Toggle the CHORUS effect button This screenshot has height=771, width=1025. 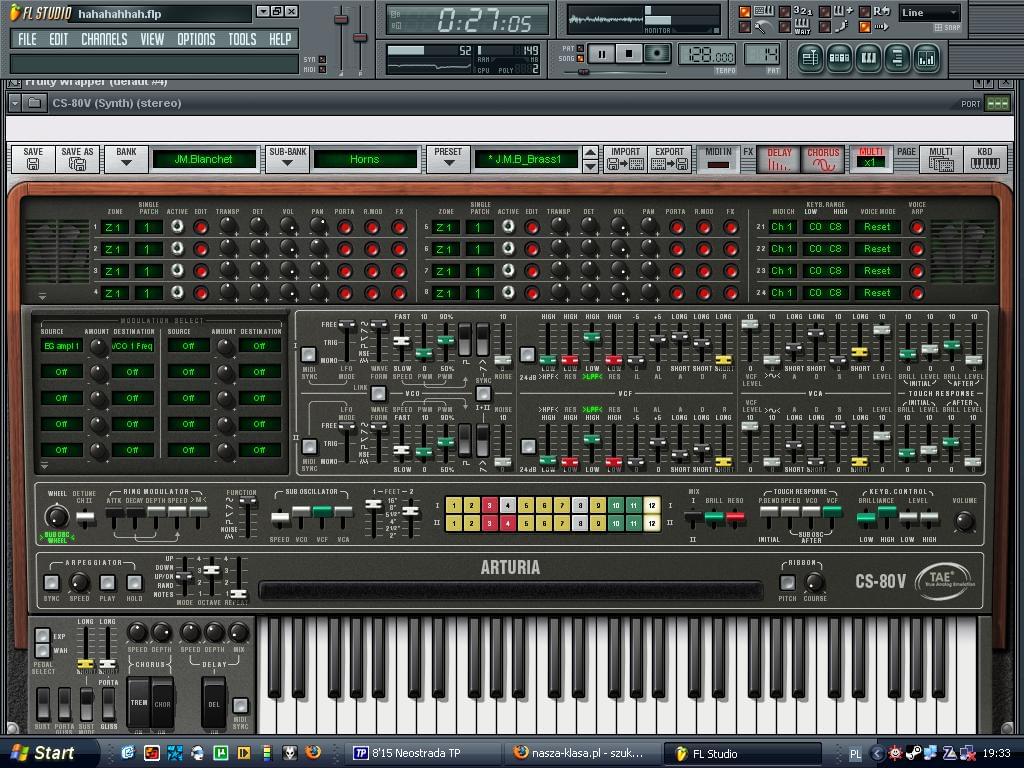coord(822,159)
